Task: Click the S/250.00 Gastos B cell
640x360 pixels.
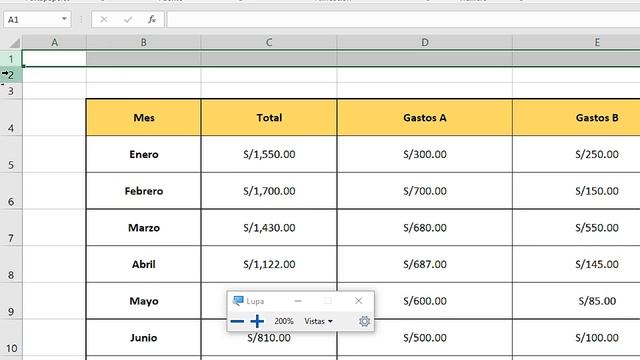Action: coord(576,154)
